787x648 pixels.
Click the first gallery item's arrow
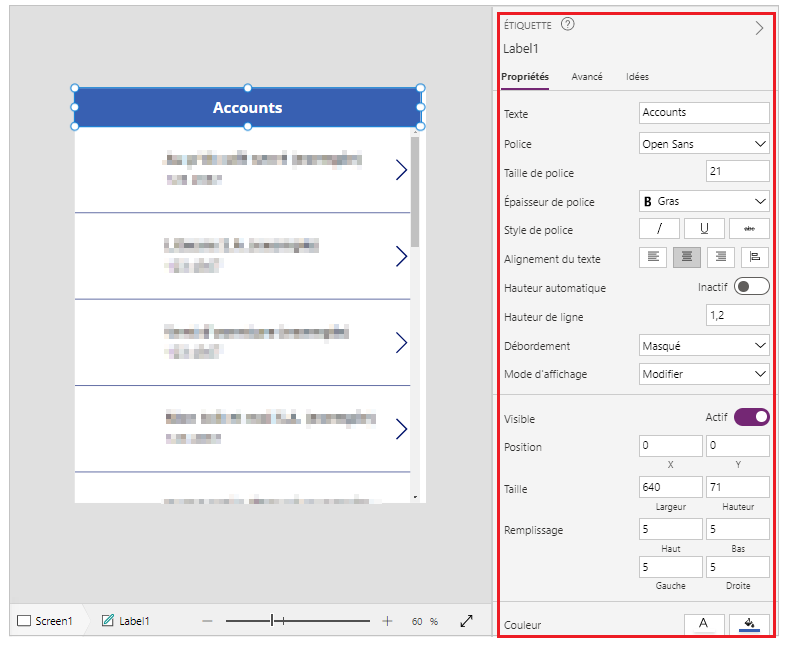point(401,170)
